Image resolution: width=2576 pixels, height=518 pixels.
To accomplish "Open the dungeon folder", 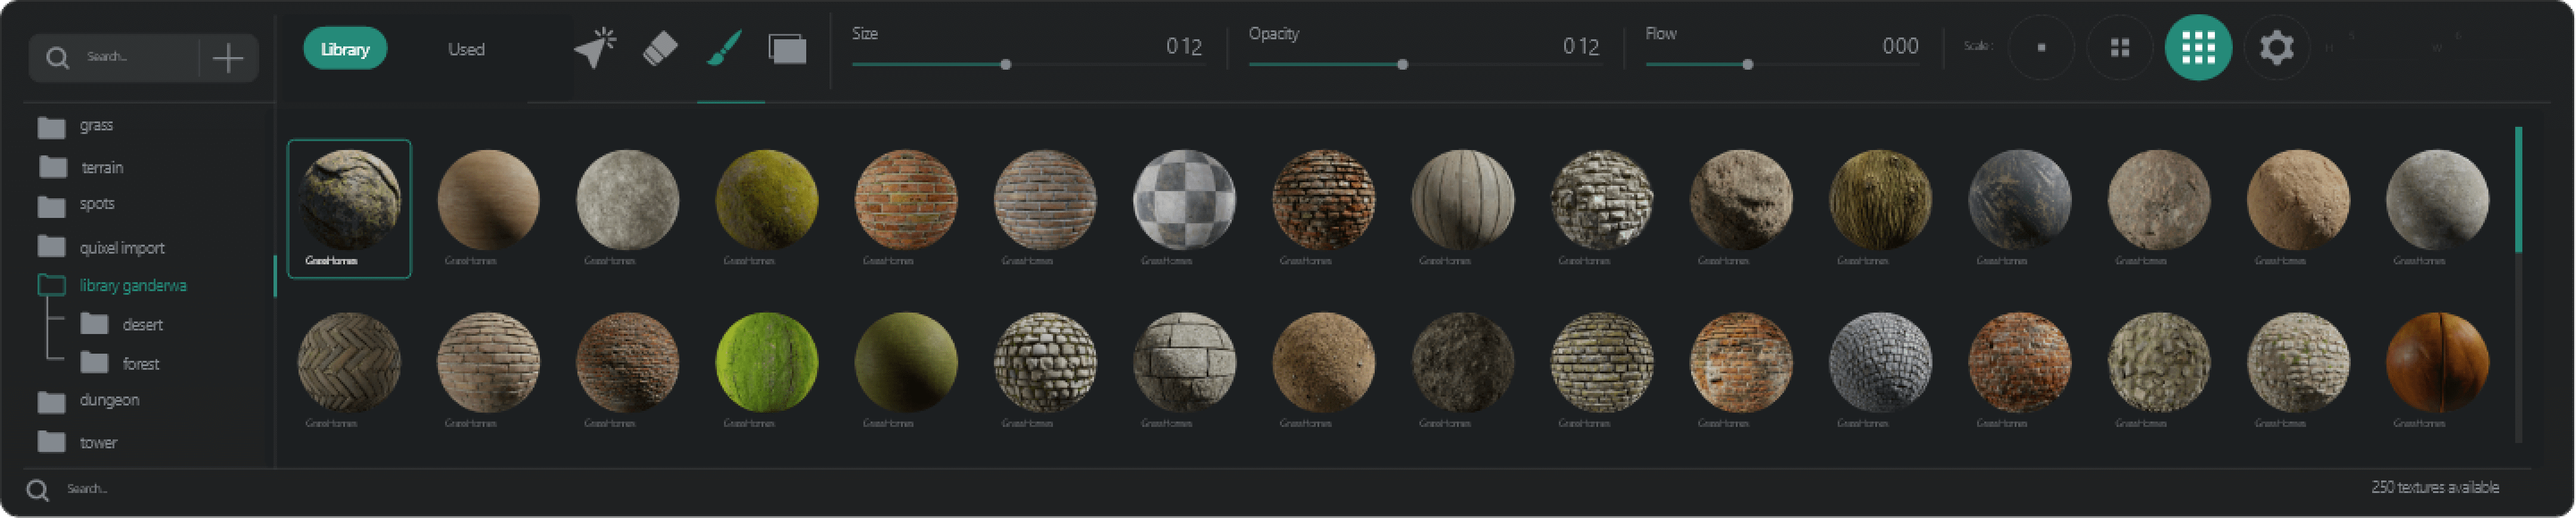I will tap(109, 401).
